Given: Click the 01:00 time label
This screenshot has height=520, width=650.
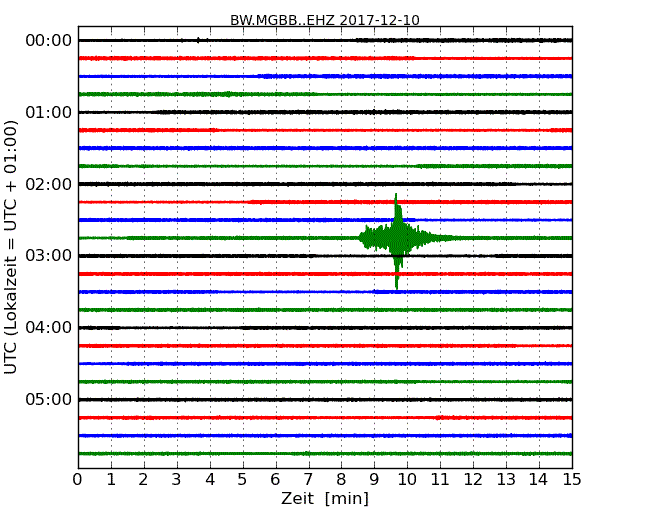Looking at the screenshot, I should (x=49, y=112).
